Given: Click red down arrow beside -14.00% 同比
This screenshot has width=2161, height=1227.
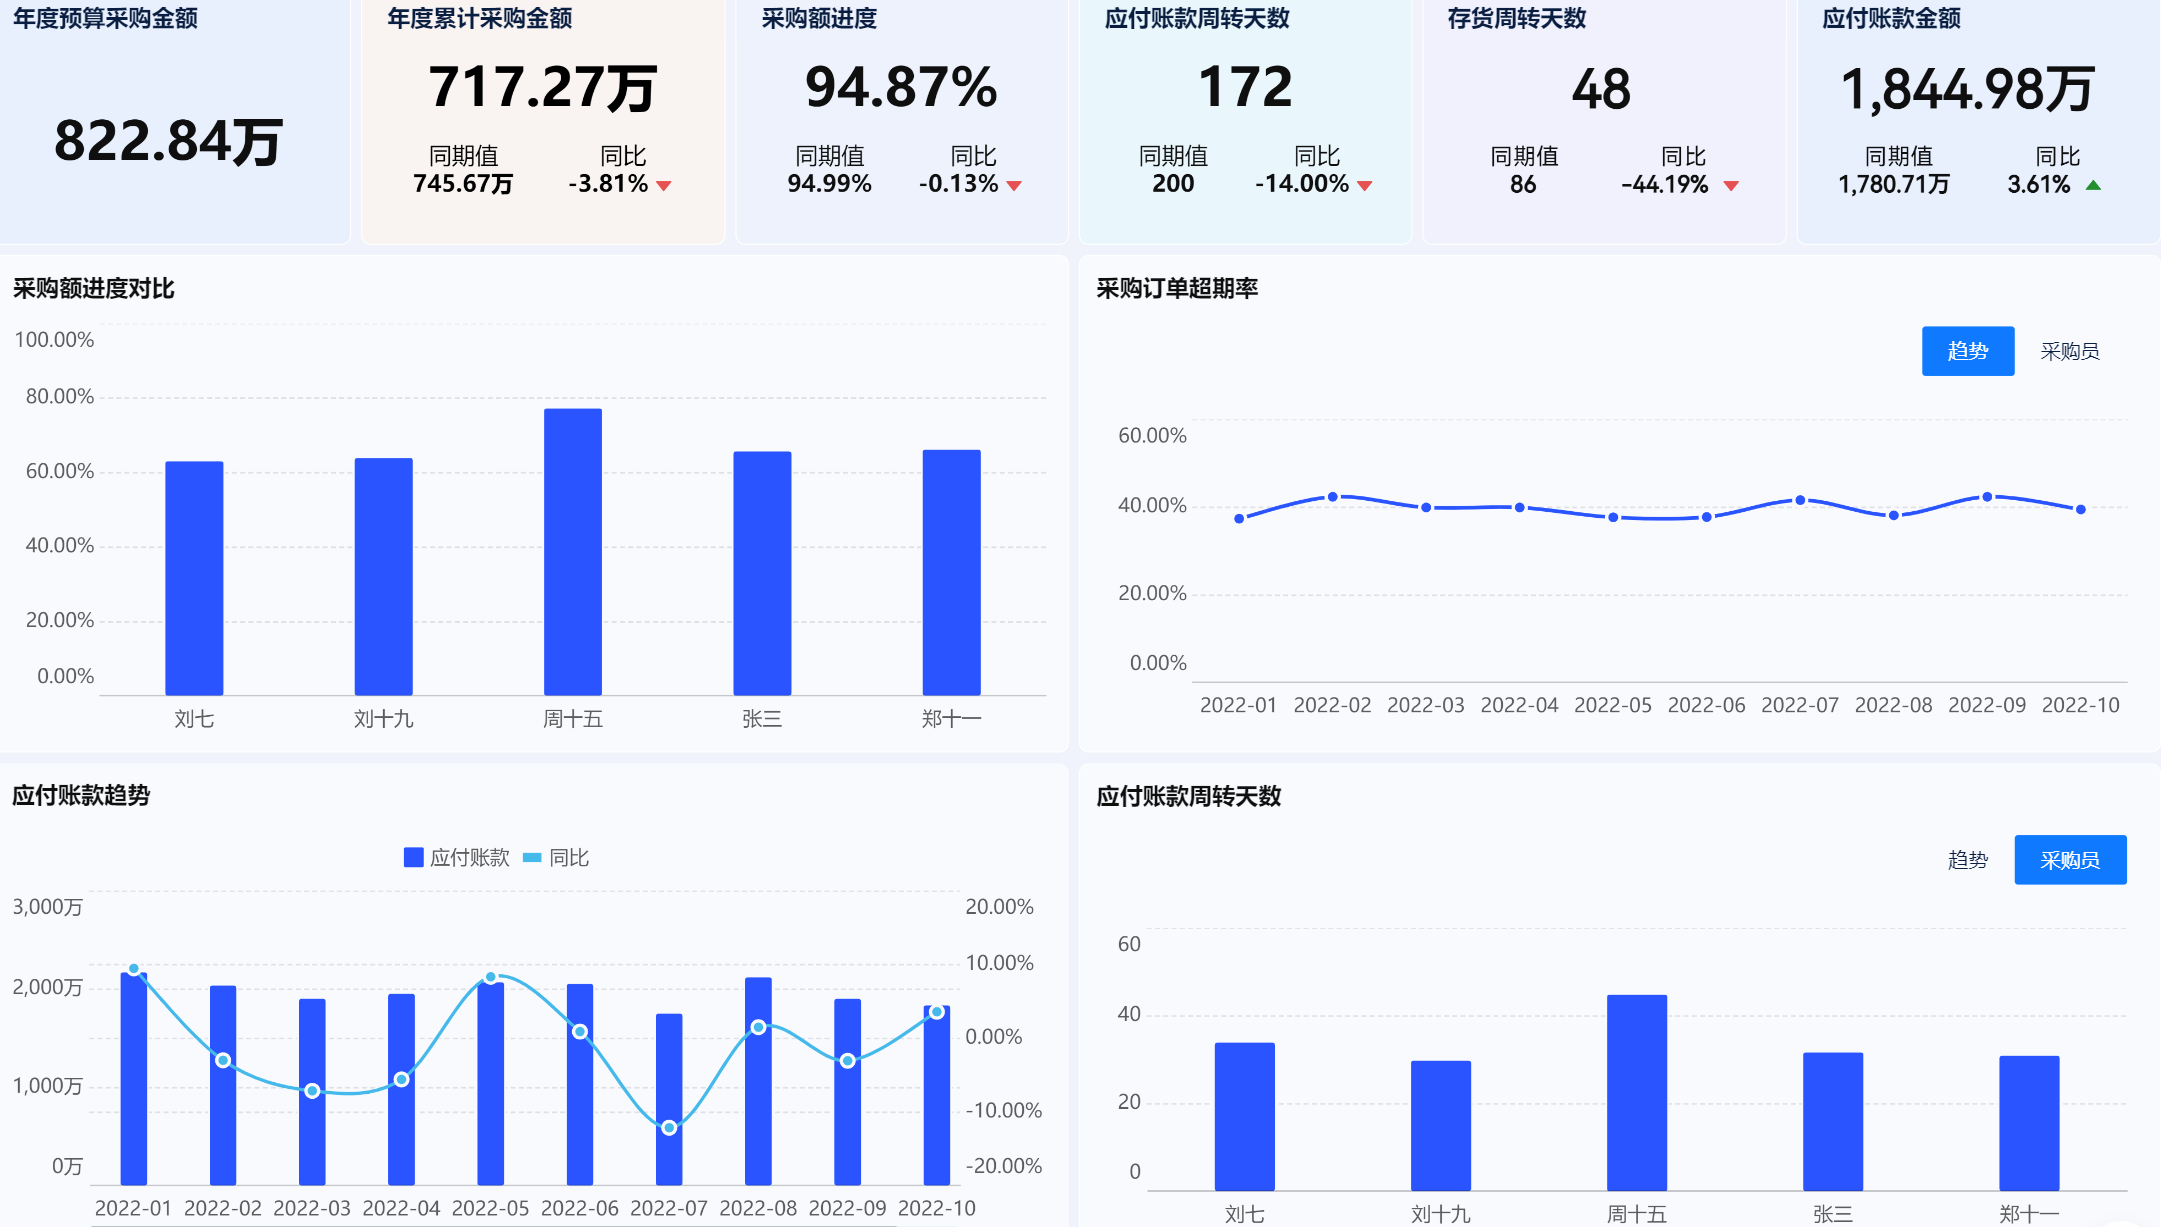Looking at the screenshot, I should (x=1365, y=186).
